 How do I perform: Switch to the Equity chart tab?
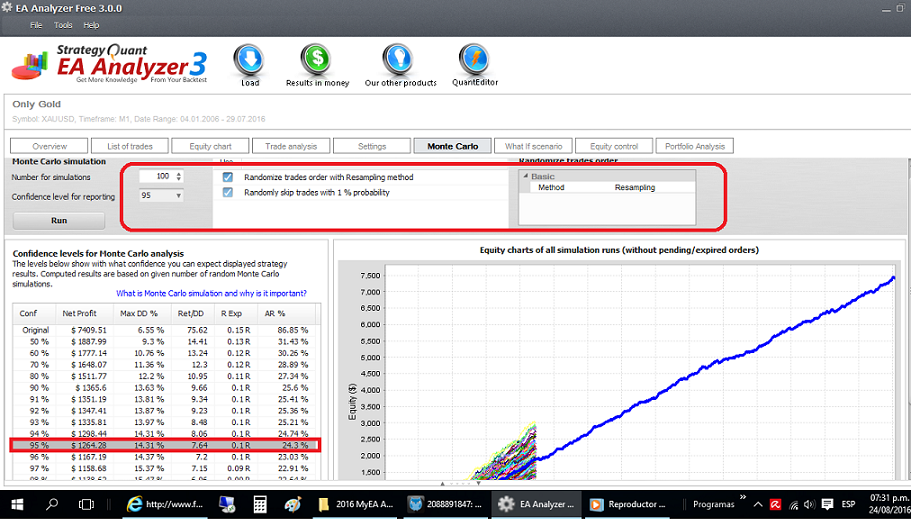[x=208, y=146]
